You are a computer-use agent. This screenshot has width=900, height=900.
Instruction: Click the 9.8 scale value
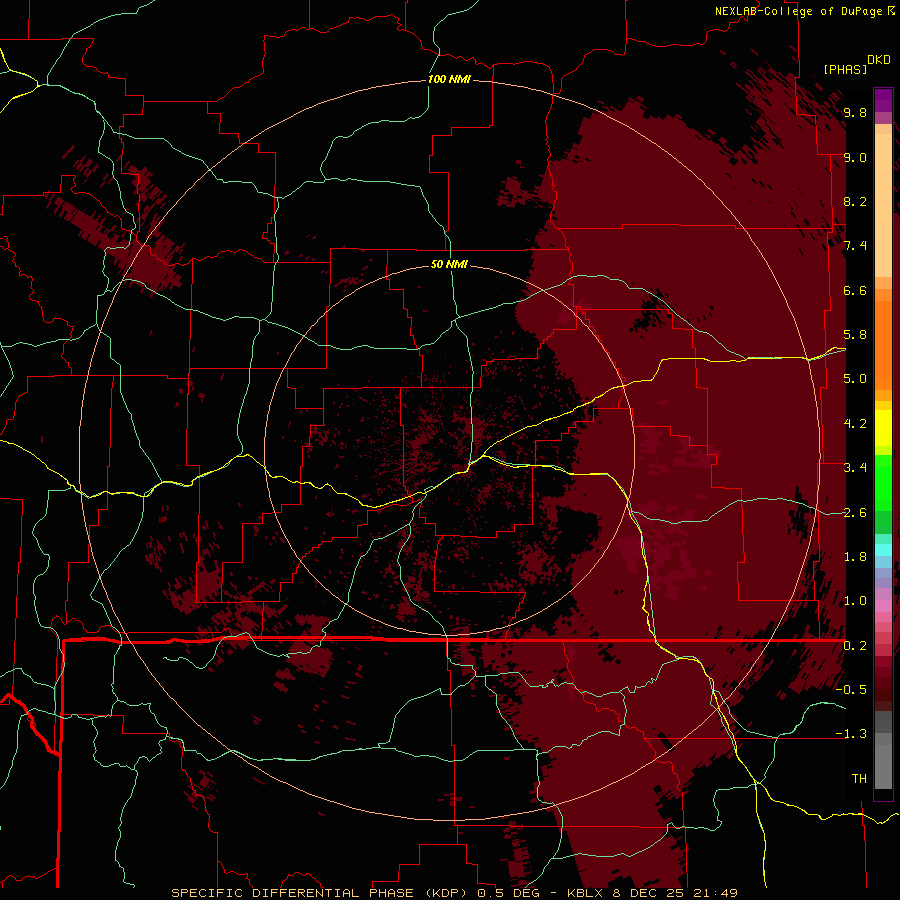tap(855, 112)
